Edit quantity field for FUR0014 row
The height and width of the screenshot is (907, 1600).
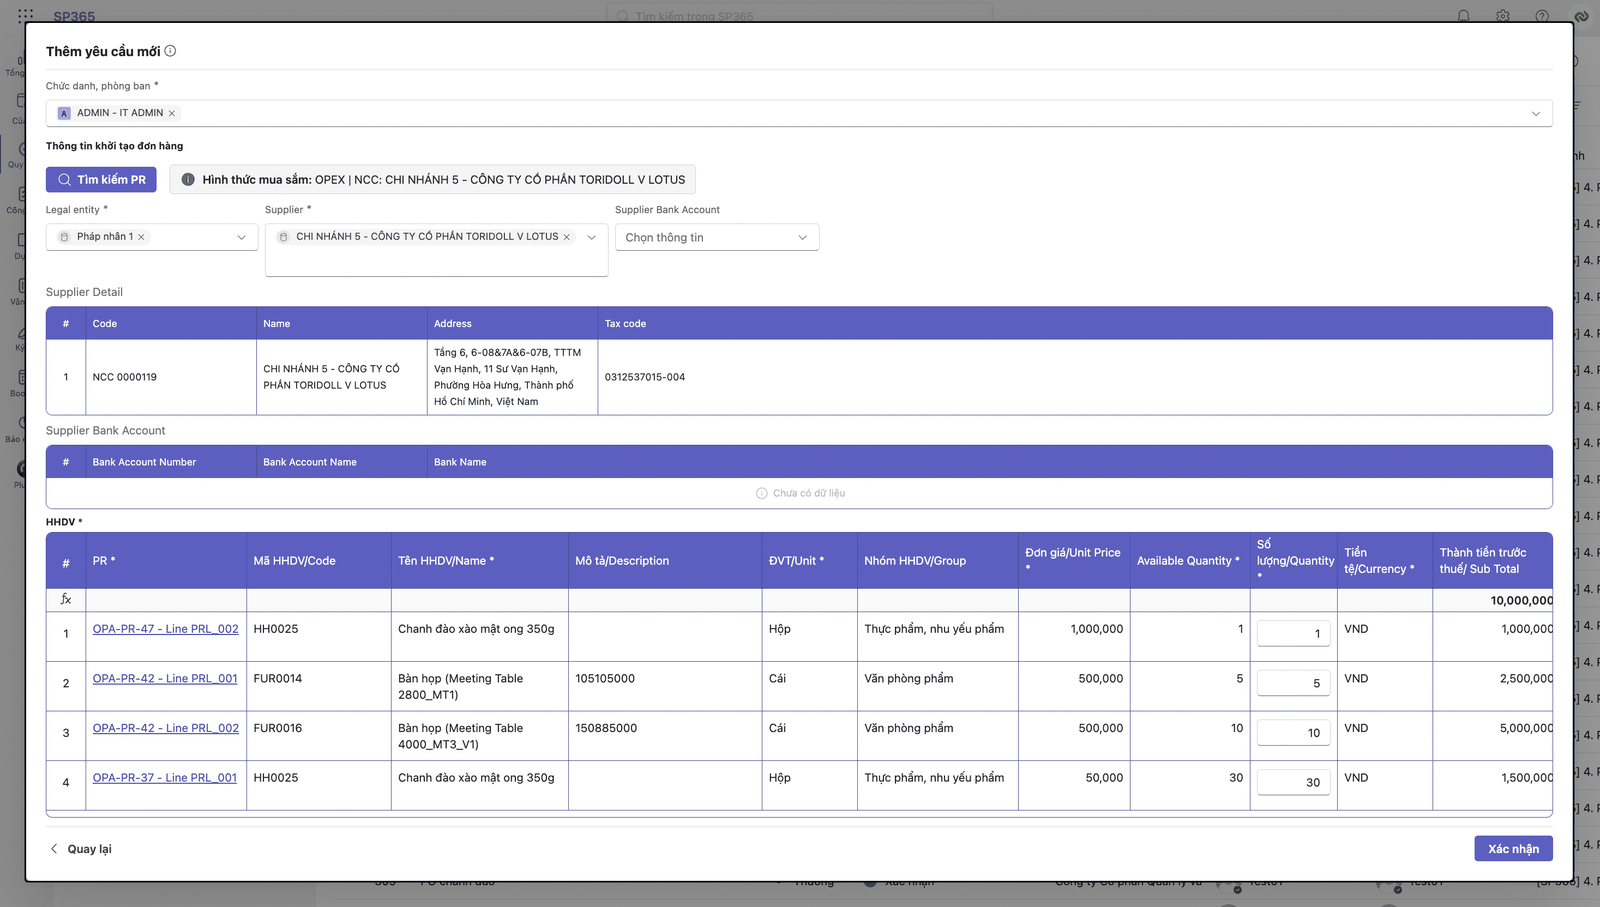point(1293,683)
